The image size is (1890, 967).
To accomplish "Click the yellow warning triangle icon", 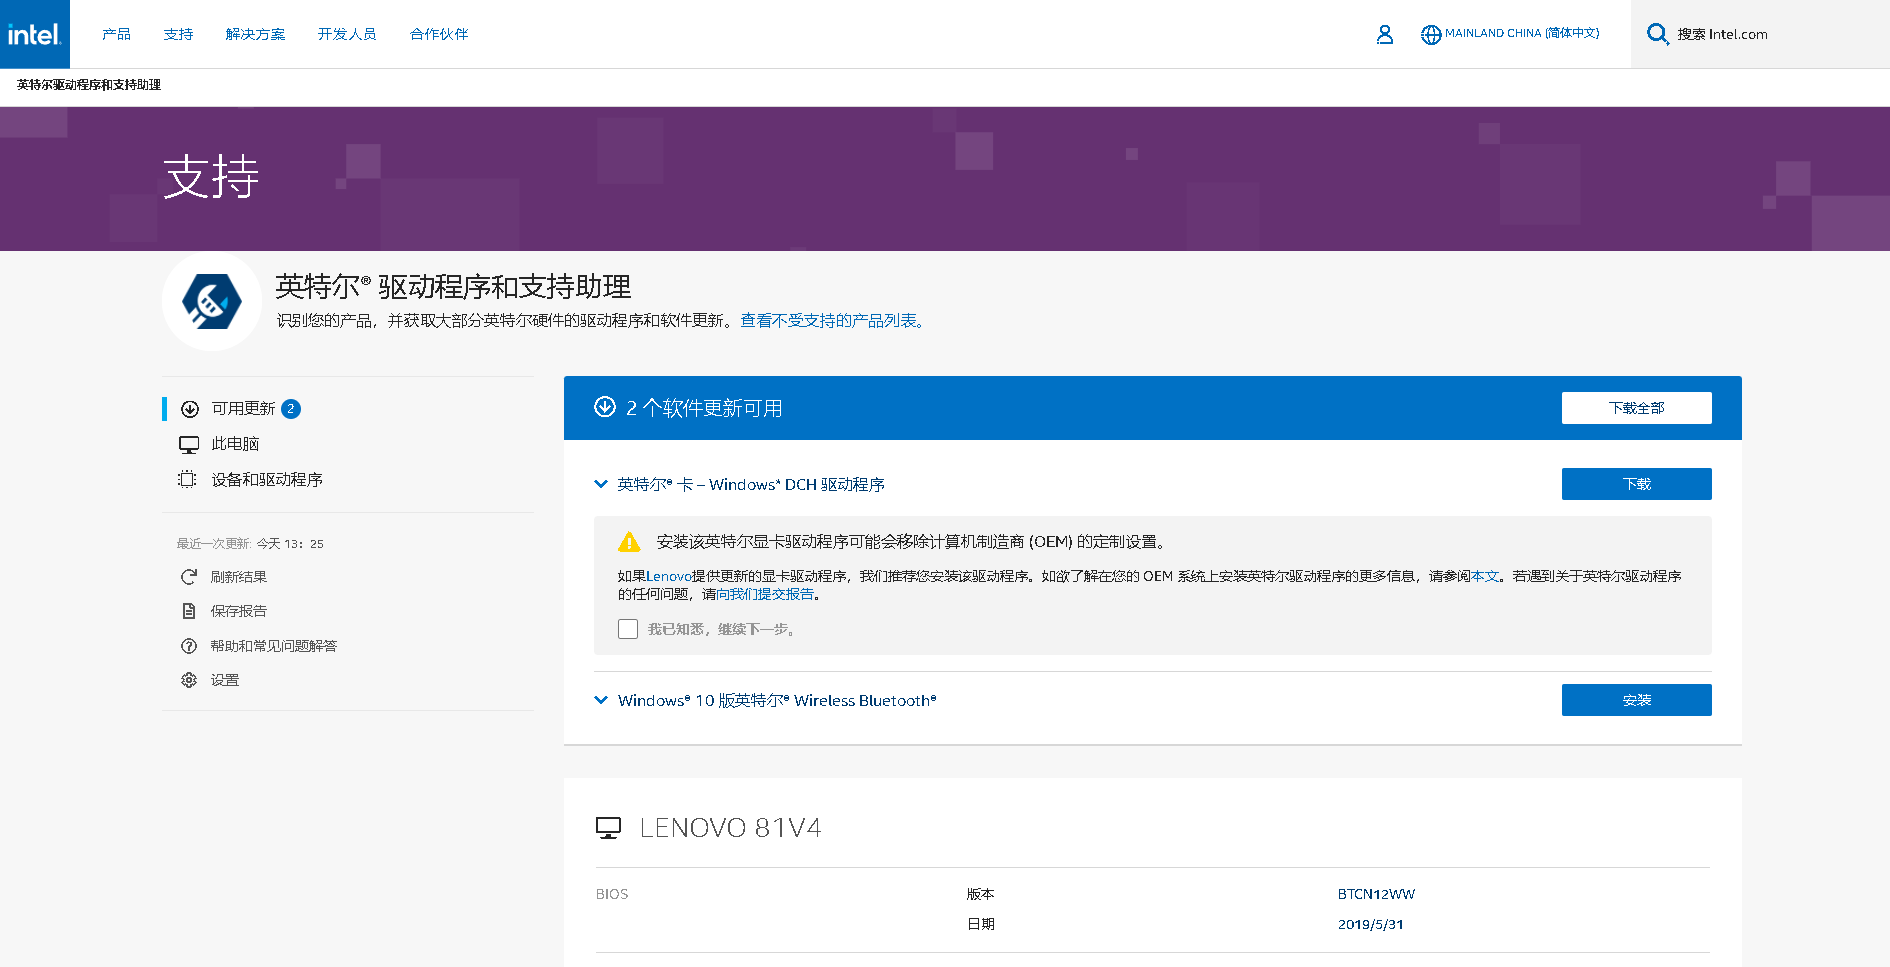I will tap(629, 542).
